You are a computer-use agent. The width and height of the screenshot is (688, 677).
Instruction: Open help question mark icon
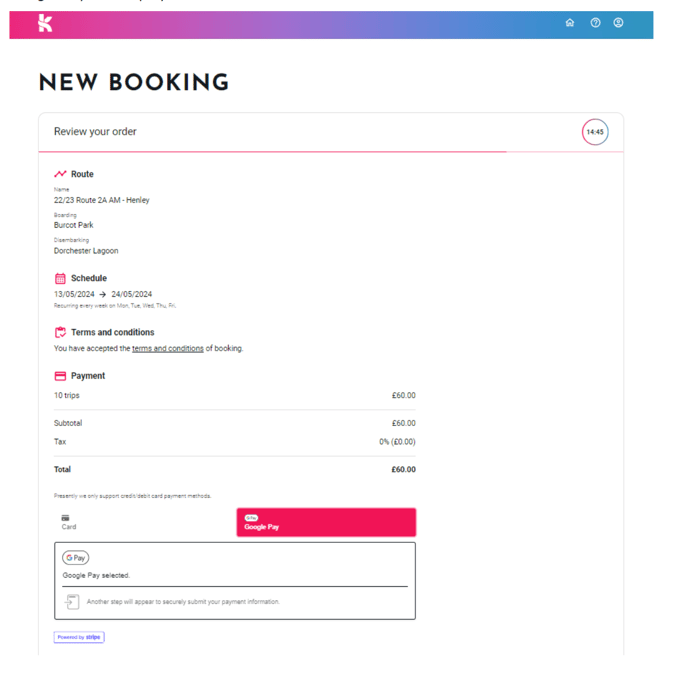pyautogui.click(x=595, y=22)
